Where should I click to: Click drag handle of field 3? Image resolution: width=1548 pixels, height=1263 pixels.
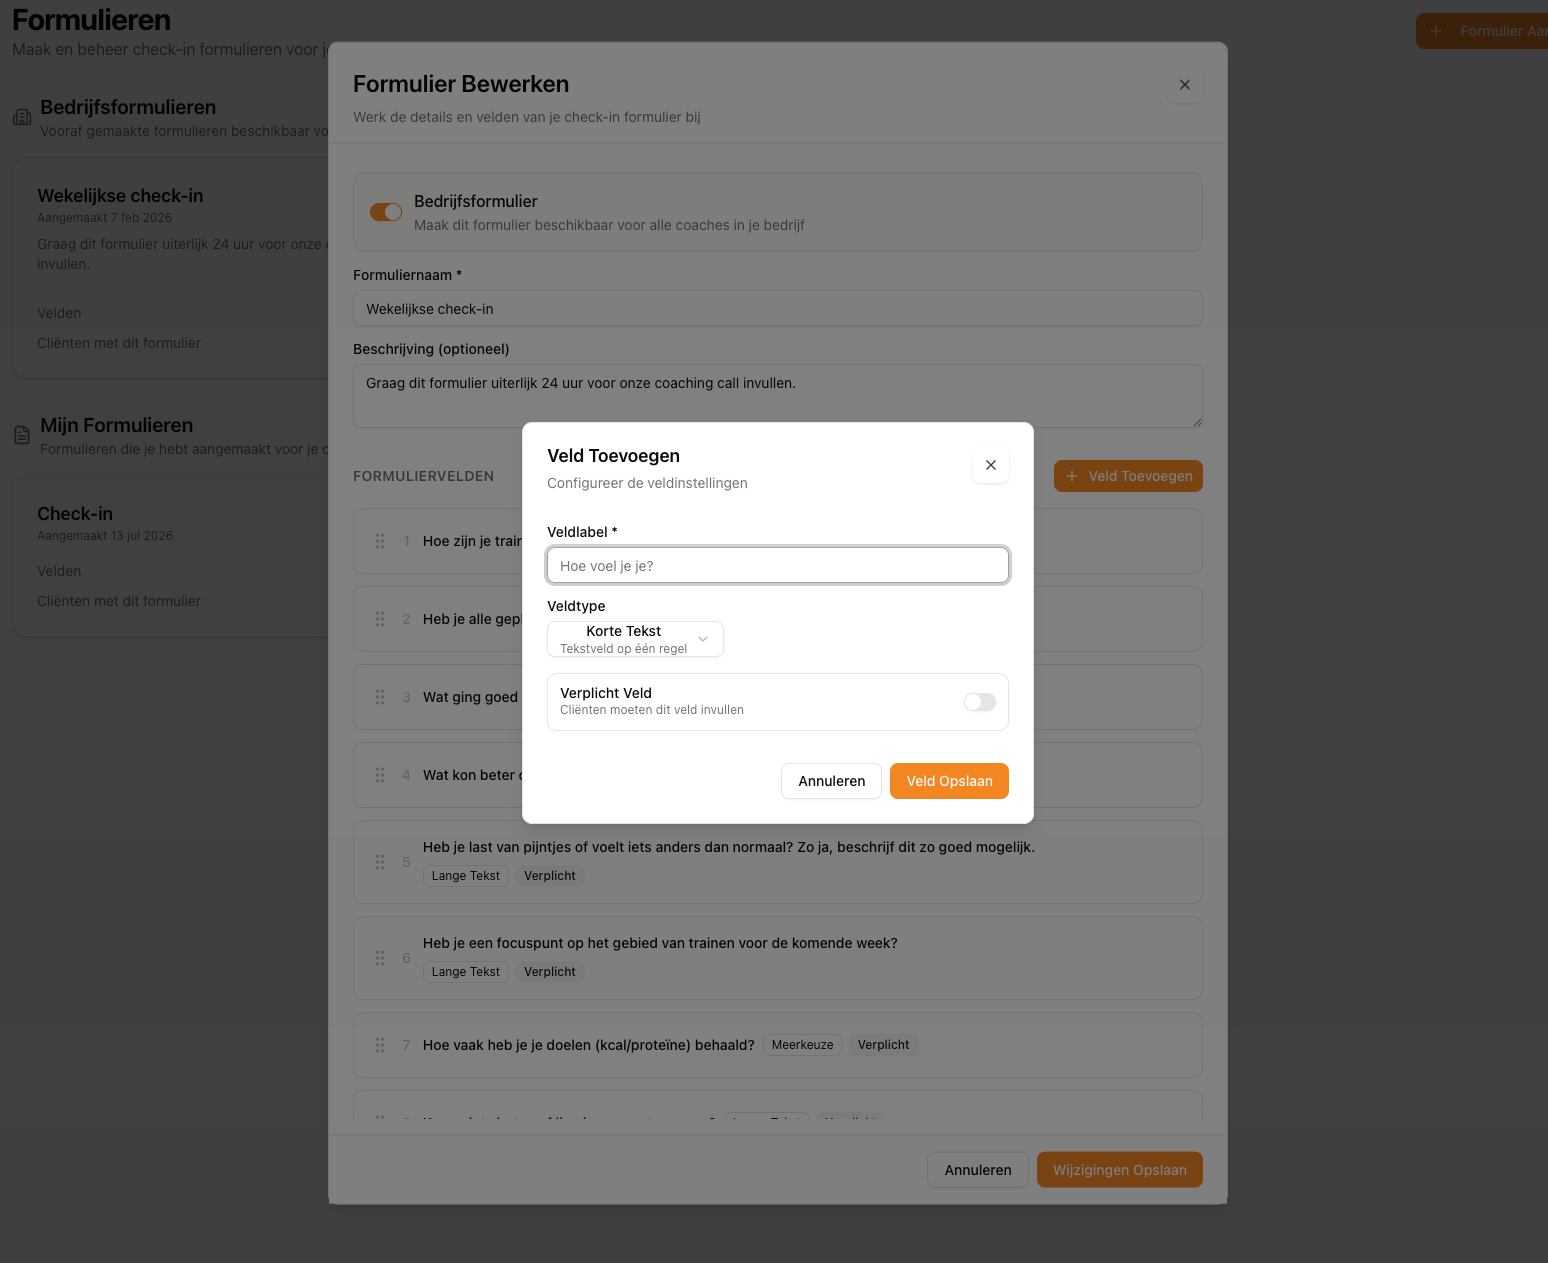pyautogui.click(x=380, y=697)
